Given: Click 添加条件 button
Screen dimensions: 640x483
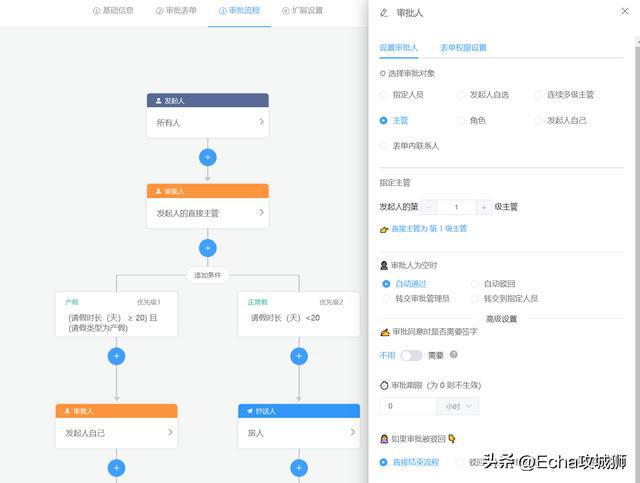Looking at the screenshot, I should [x=208, y=275].
